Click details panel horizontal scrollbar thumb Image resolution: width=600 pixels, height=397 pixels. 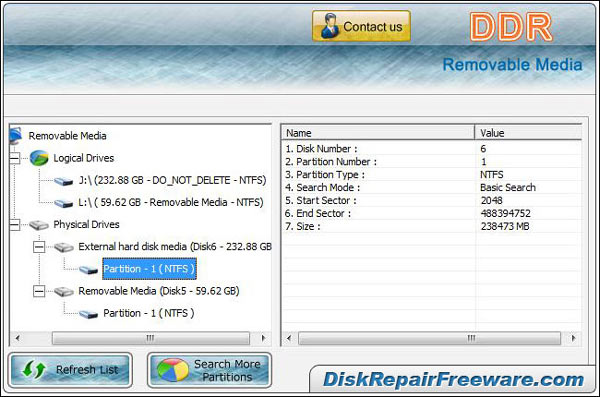[430, 338]
